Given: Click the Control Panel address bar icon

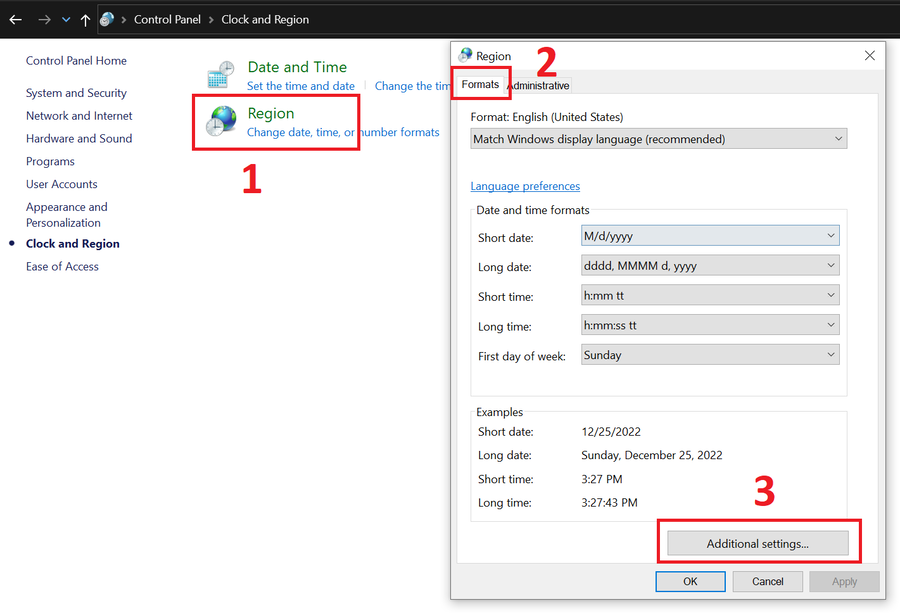Looking at the screenshot, I should pyautogui.click(x=107, y=20).
